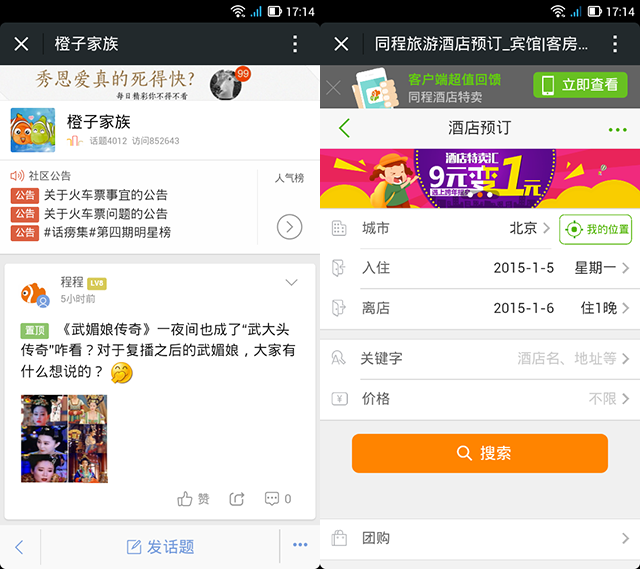Check battery icon in right status bar
The height and width of the screenshot is (569, 640).
point(595,11)
